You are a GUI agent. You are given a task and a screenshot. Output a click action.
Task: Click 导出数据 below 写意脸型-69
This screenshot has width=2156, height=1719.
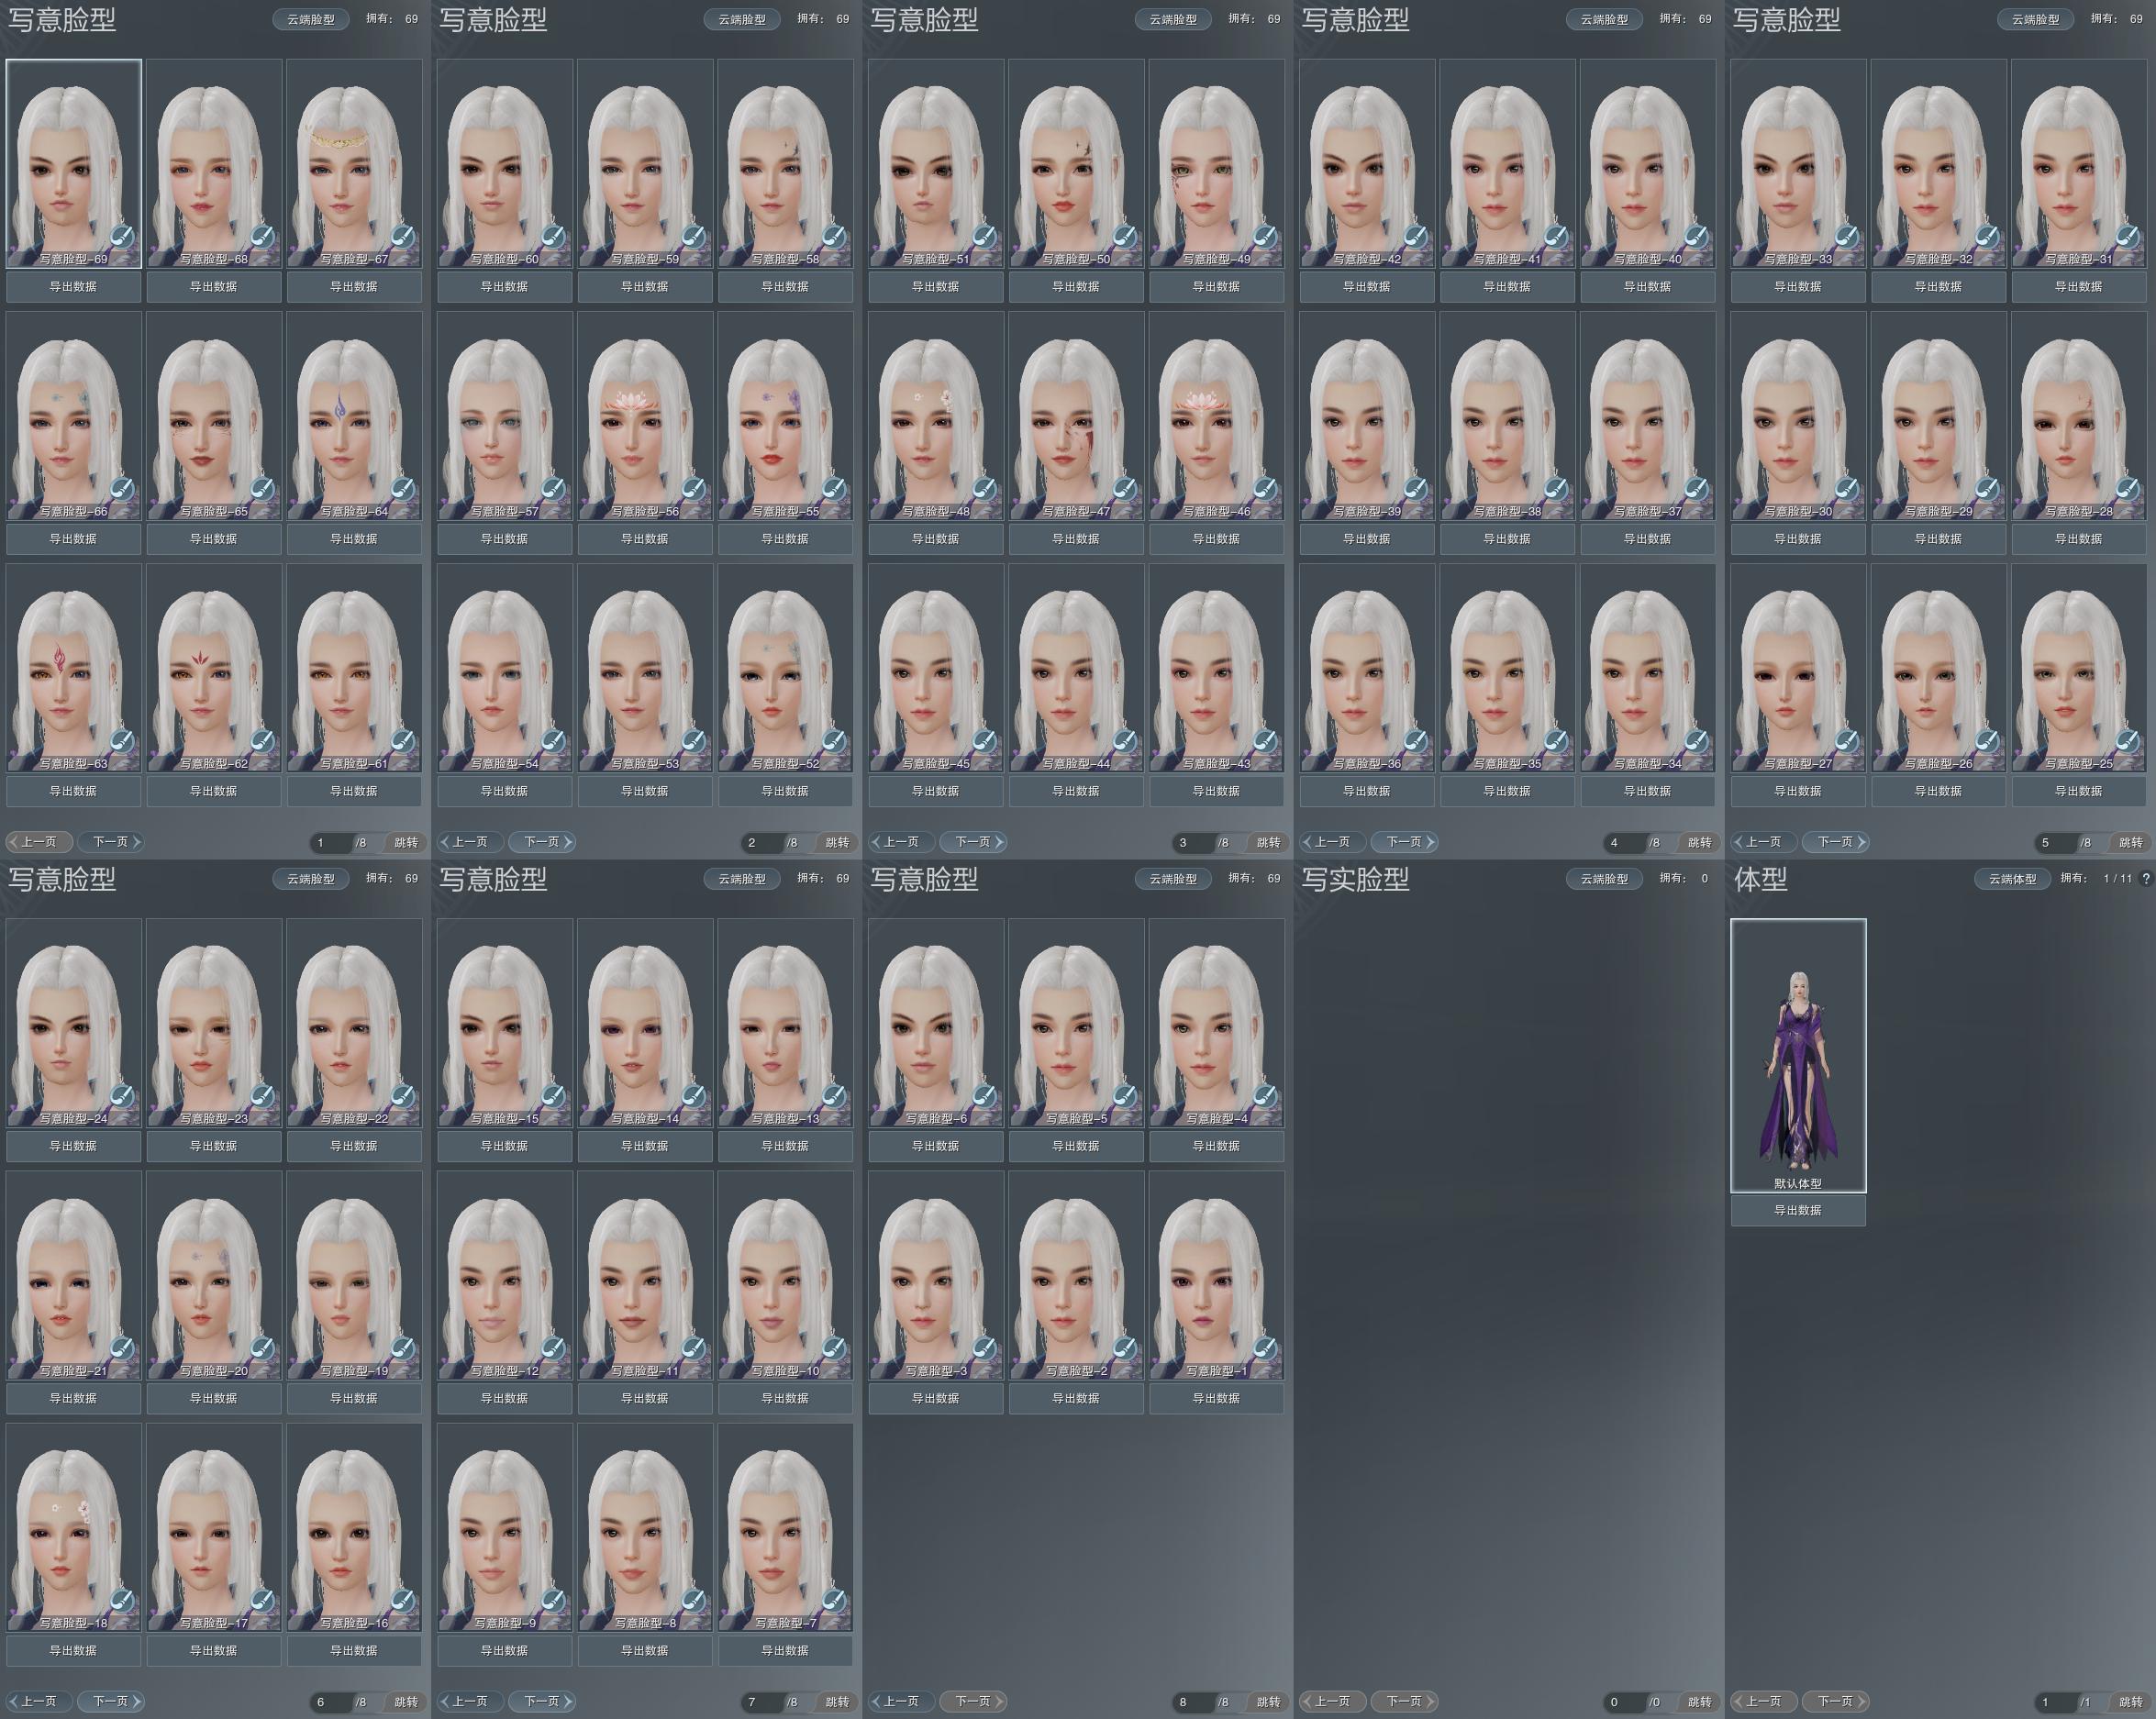coord(73,287)
